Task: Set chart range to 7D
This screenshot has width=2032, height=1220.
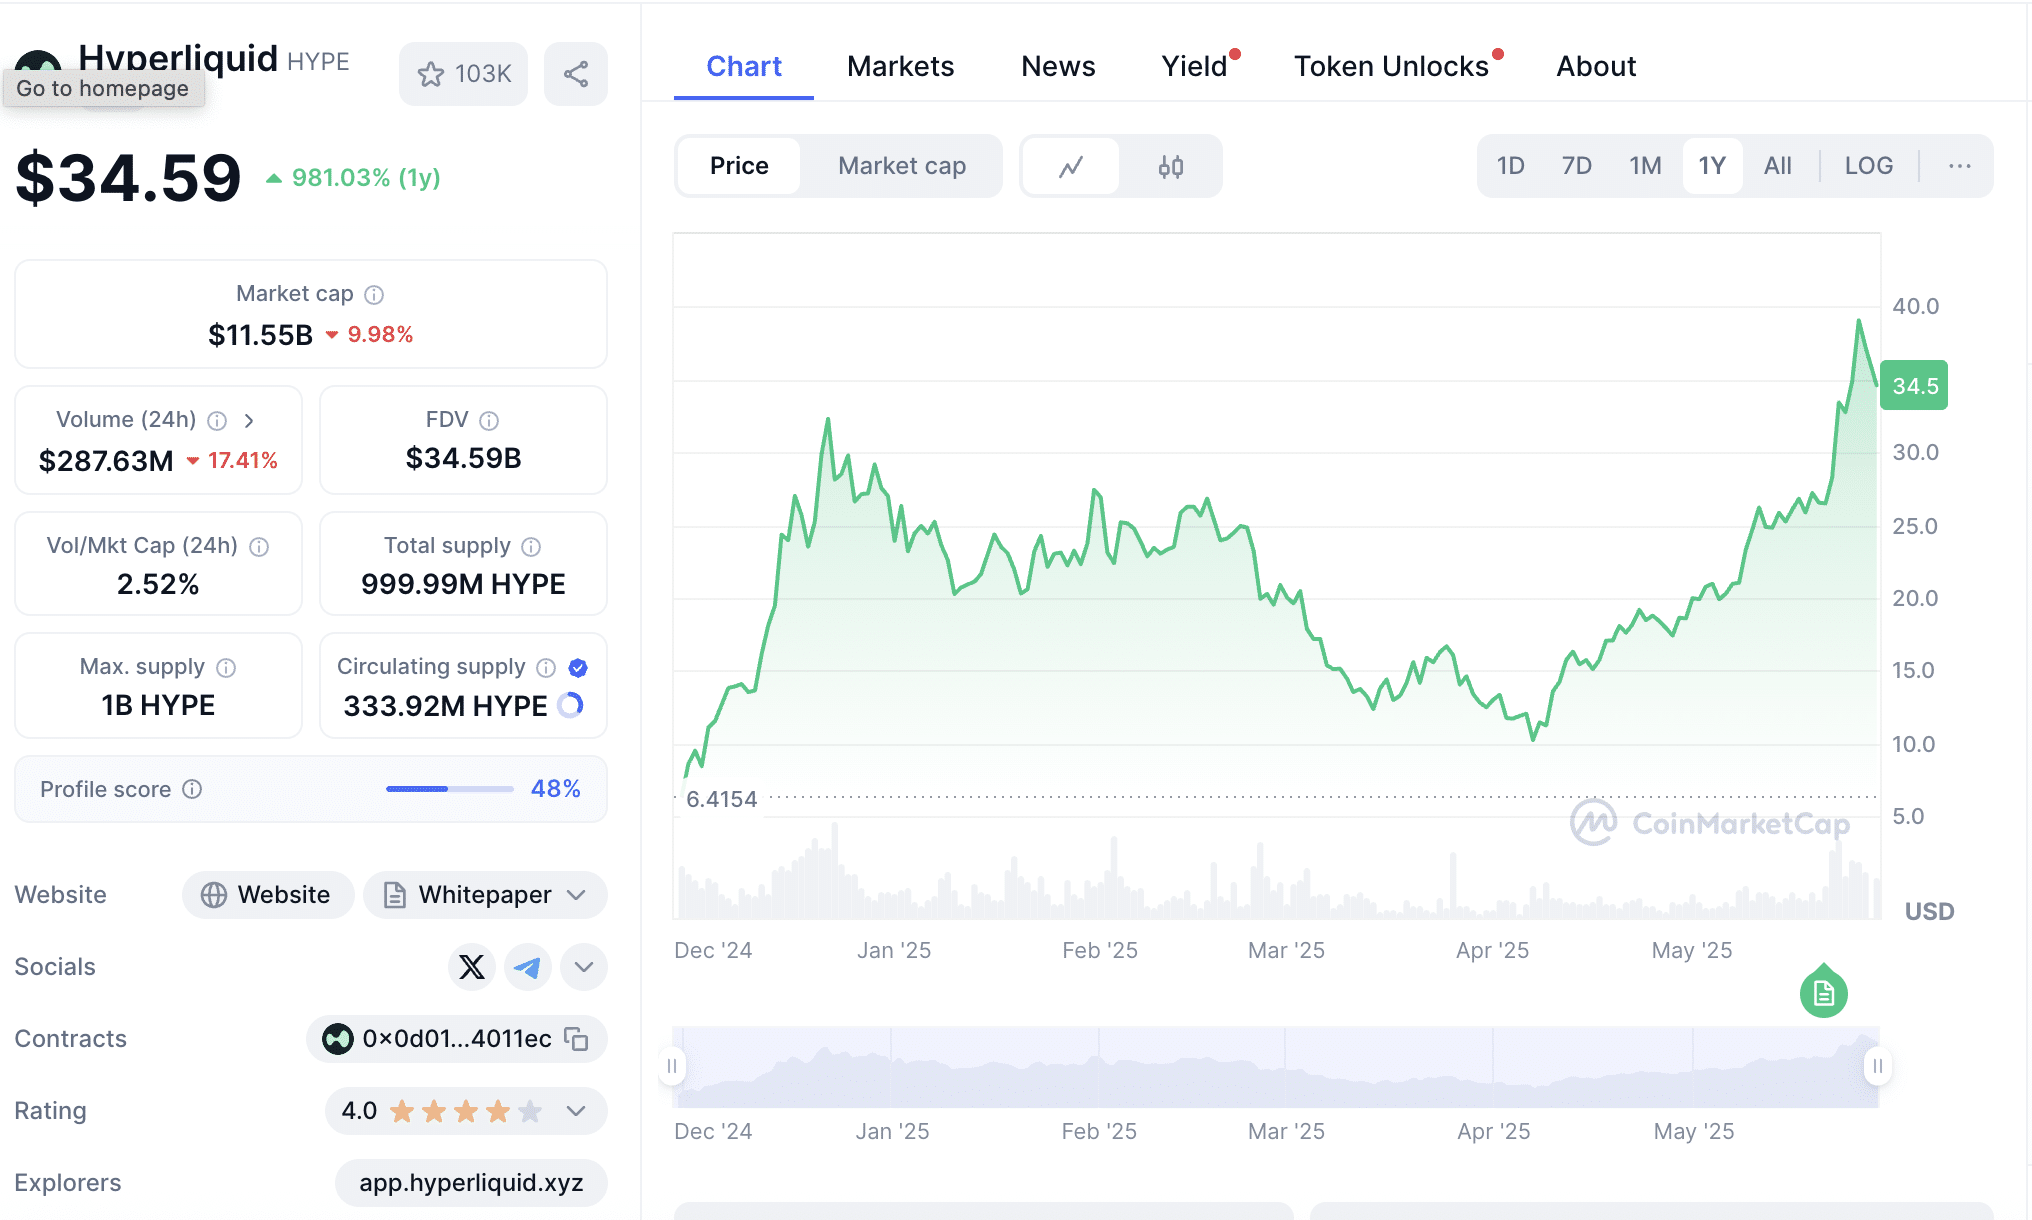Action: click(x=1577, y=166)
